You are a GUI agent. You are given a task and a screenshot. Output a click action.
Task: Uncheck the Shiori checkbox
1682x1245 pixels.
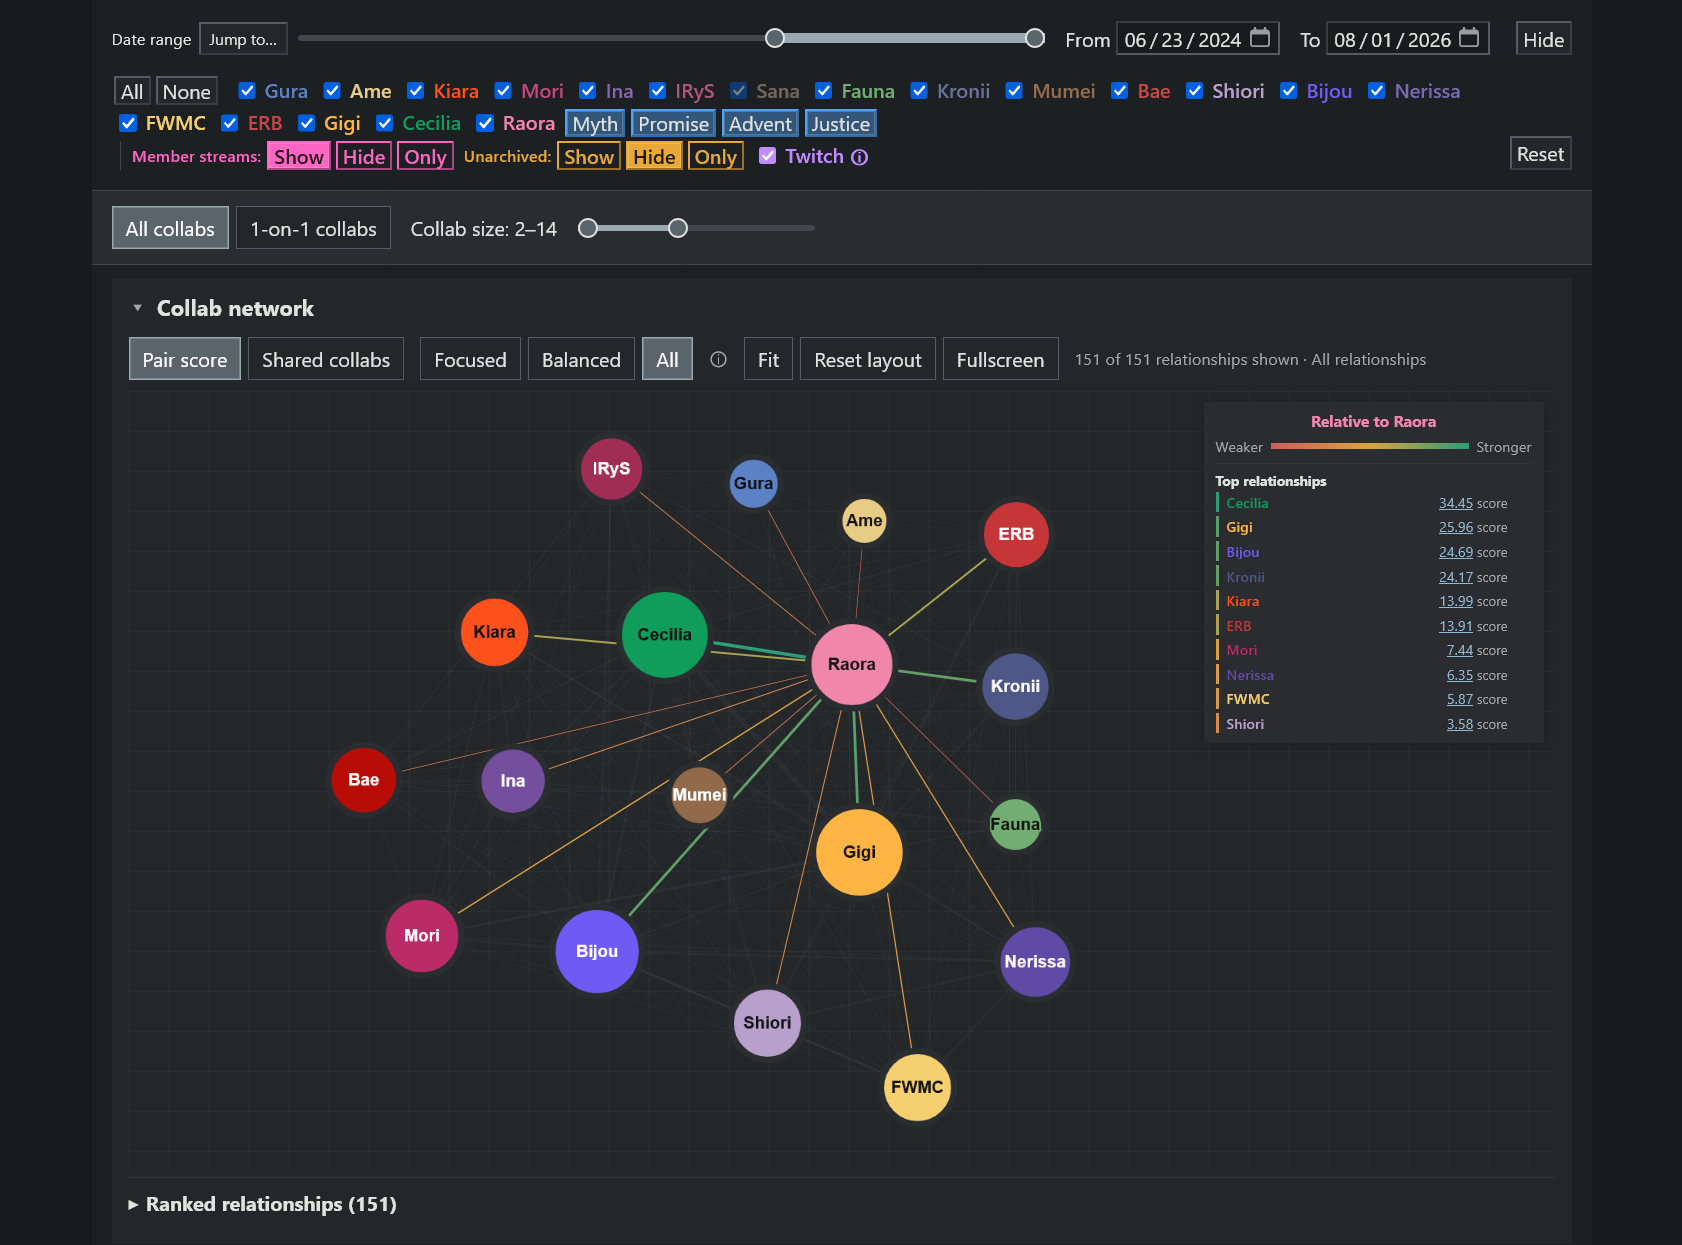coord(1195,91)
